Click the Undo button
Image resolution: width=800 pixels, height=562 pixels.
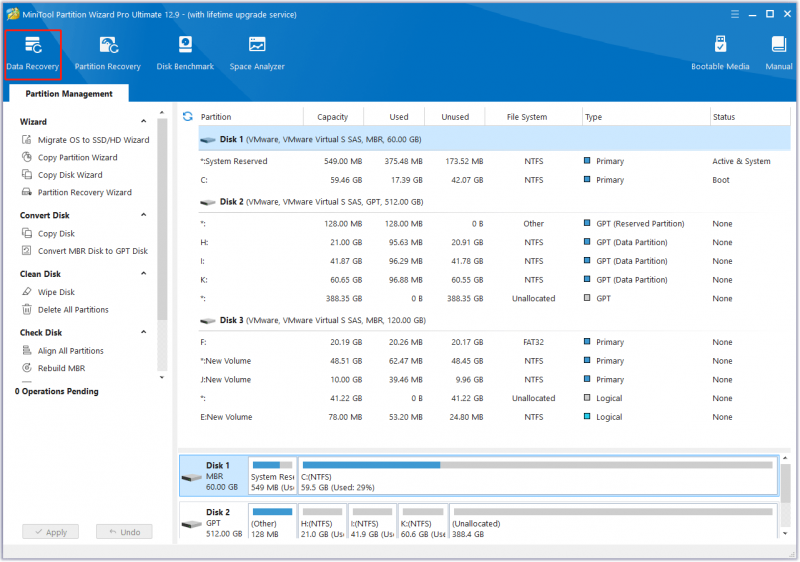tap(124, 532)
